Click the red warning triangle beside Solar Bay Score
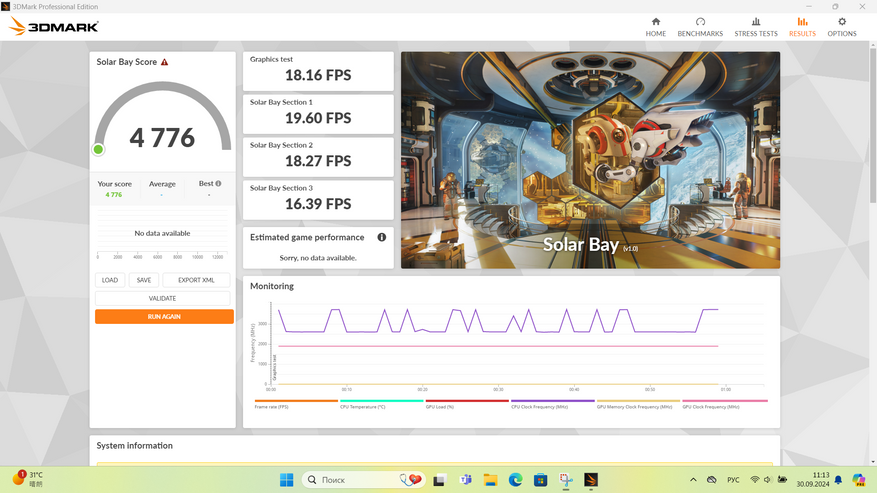The height and width of the screenshot is (493, 877). (164, 62)
